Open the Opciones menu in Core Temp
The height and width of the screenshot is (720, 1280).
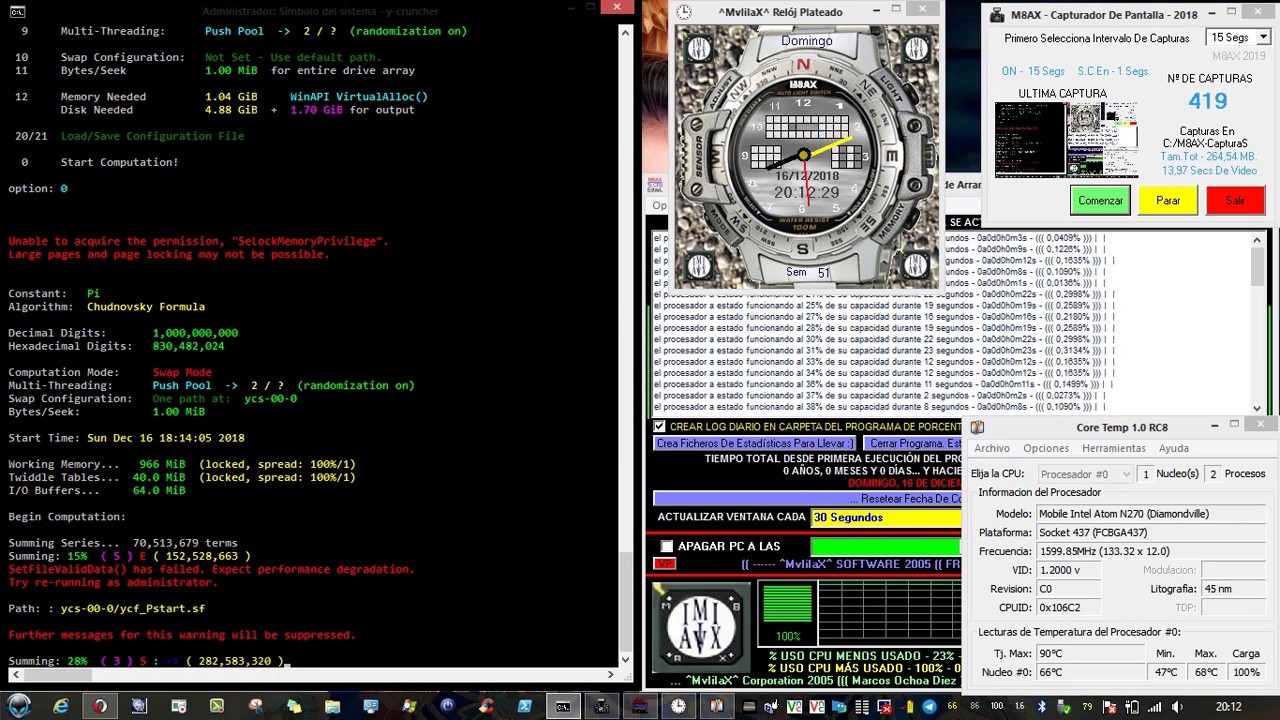pos(1046,448)
